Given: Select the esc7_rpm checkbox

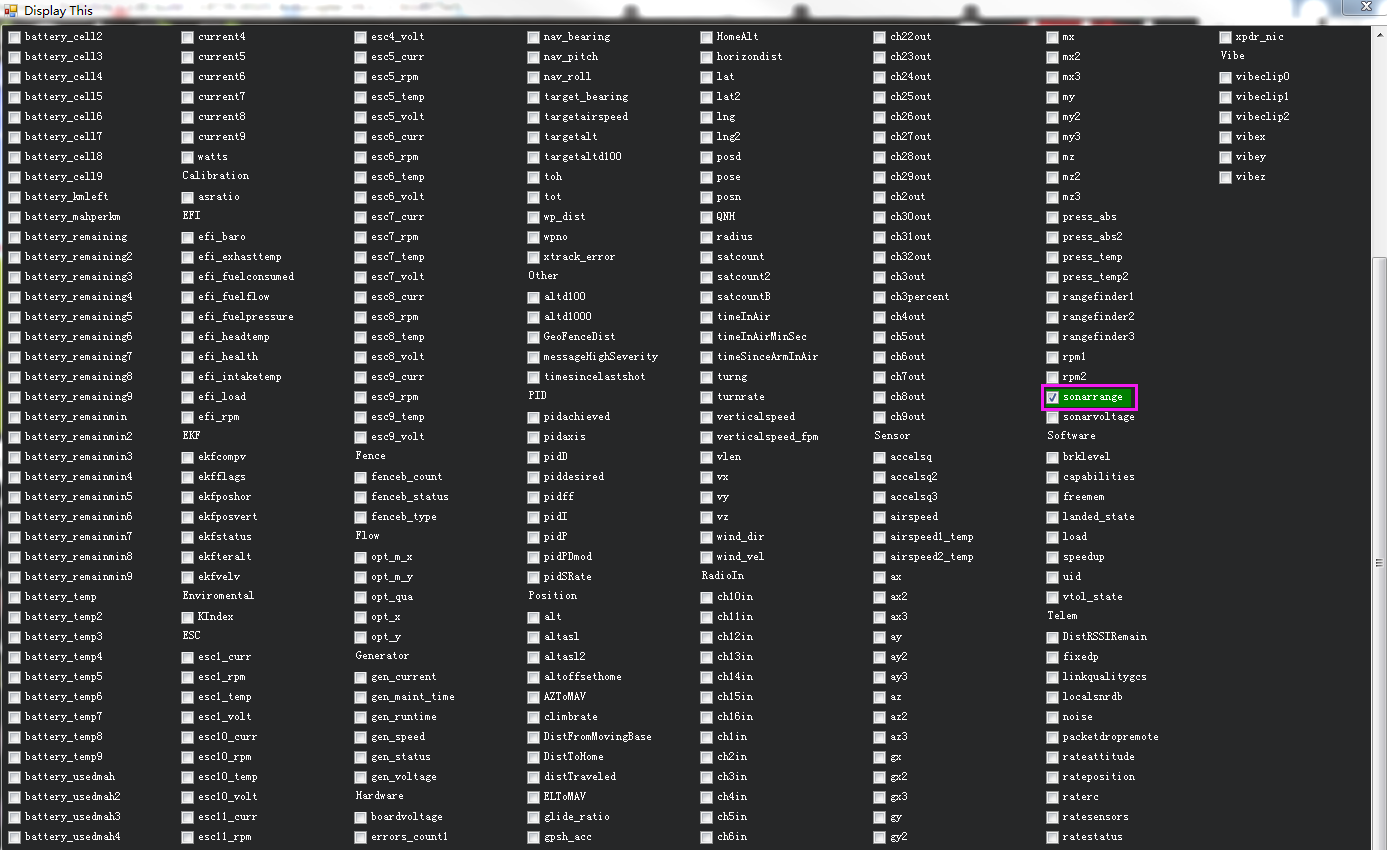Looking at the screenshot, I should (361, 237).
